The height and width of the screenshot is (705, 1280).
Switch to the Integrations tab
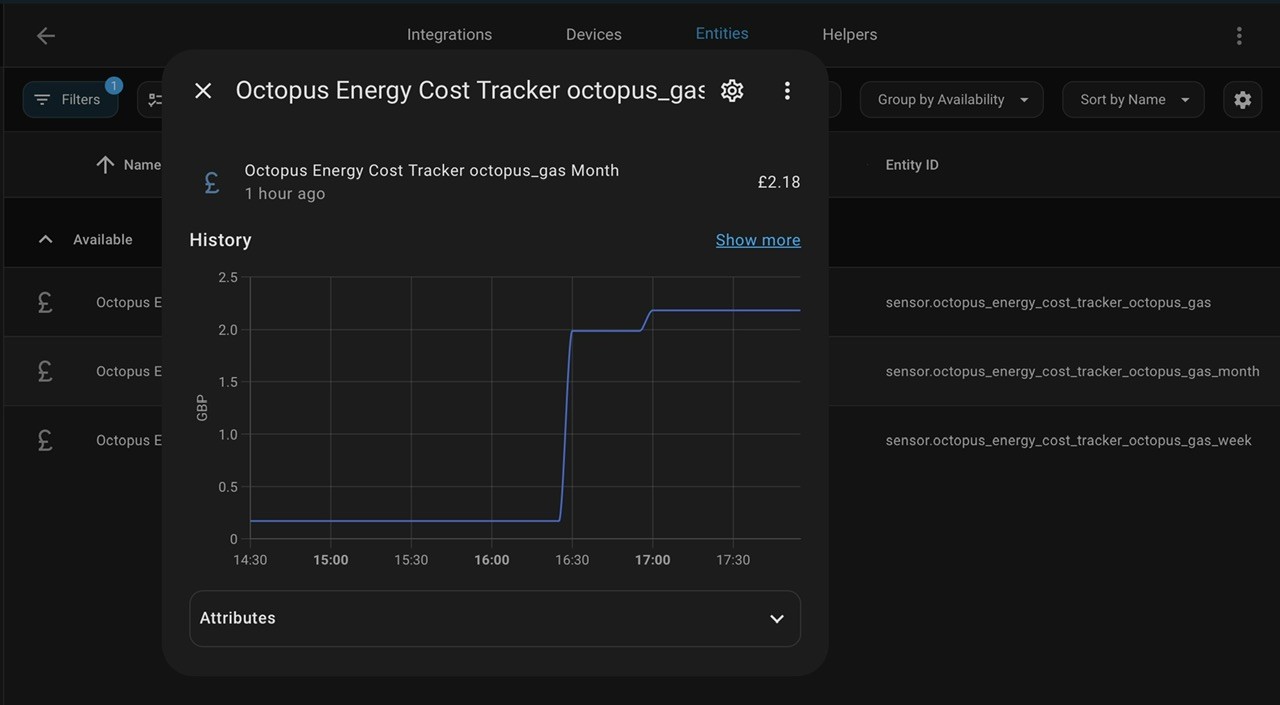point(449,34)
